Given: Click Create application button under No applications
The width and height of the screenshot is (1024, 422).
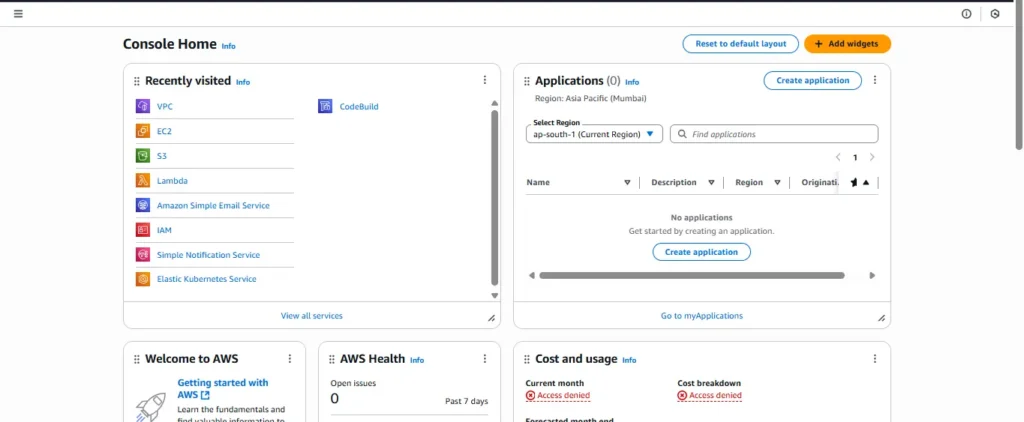Looking at the screenshot, I should (701, 252).
